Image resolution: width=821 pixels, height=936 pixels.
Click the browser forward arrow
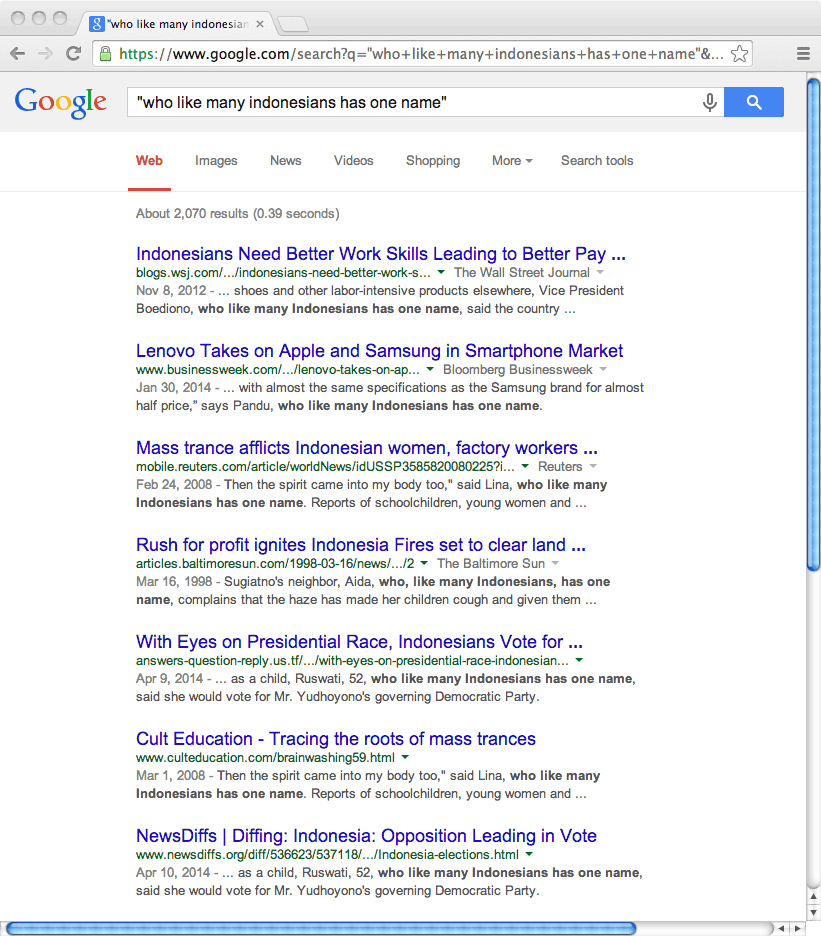pos(45,54)
